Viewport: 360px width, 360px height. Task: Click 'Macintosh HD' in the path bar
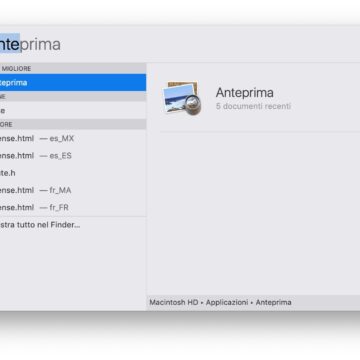[x=174, y=302]
